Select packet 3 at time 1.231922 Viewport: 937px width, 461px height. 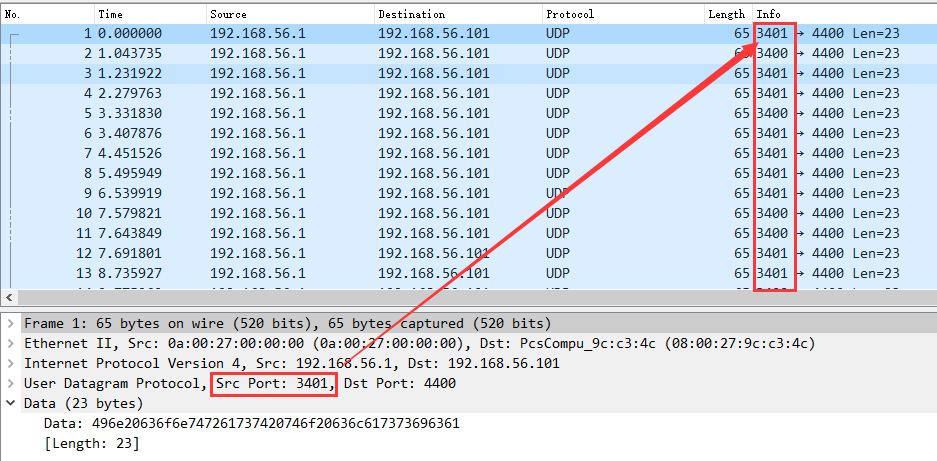468,74
